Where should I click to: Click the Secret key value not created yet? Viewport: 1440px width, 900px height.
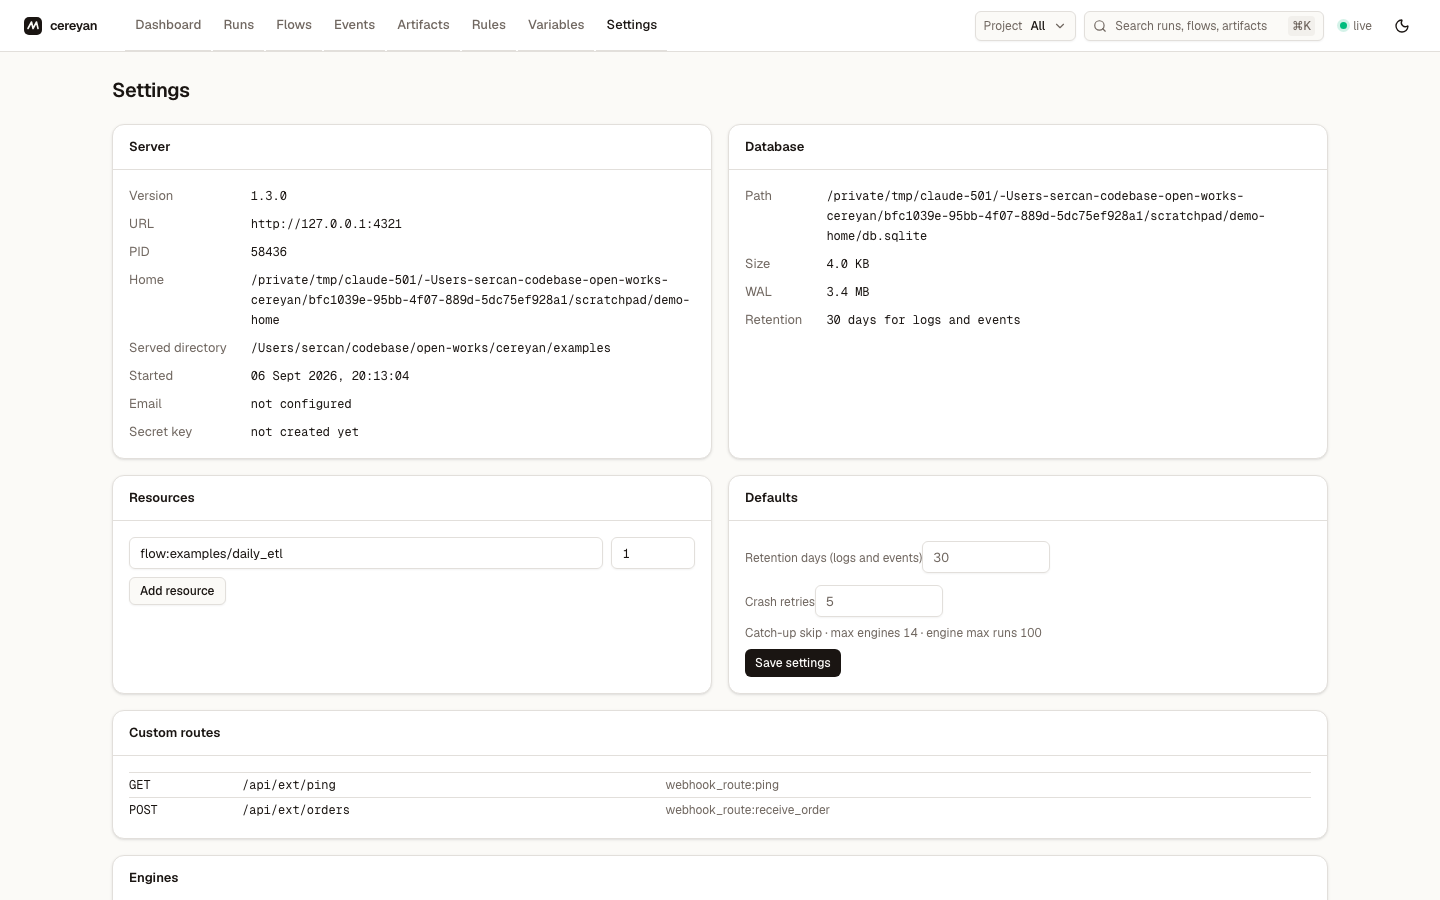305,432
